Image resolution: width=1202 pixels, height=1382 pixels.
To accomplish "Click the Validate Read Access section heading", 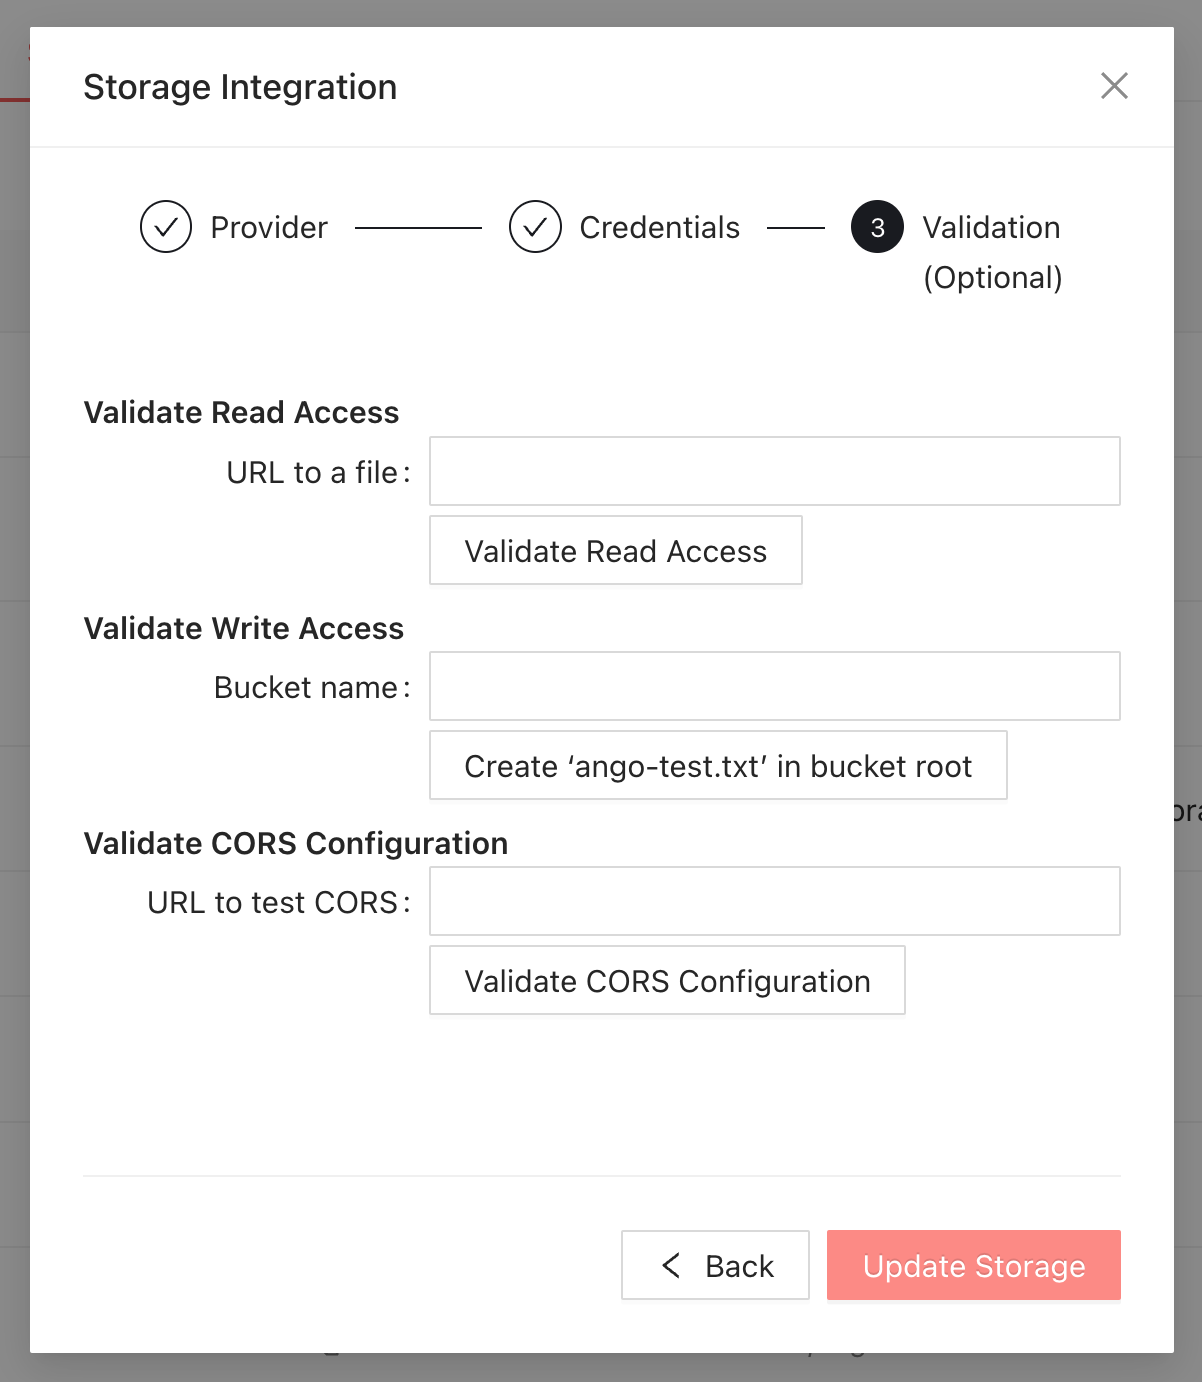I will point(241,413).
